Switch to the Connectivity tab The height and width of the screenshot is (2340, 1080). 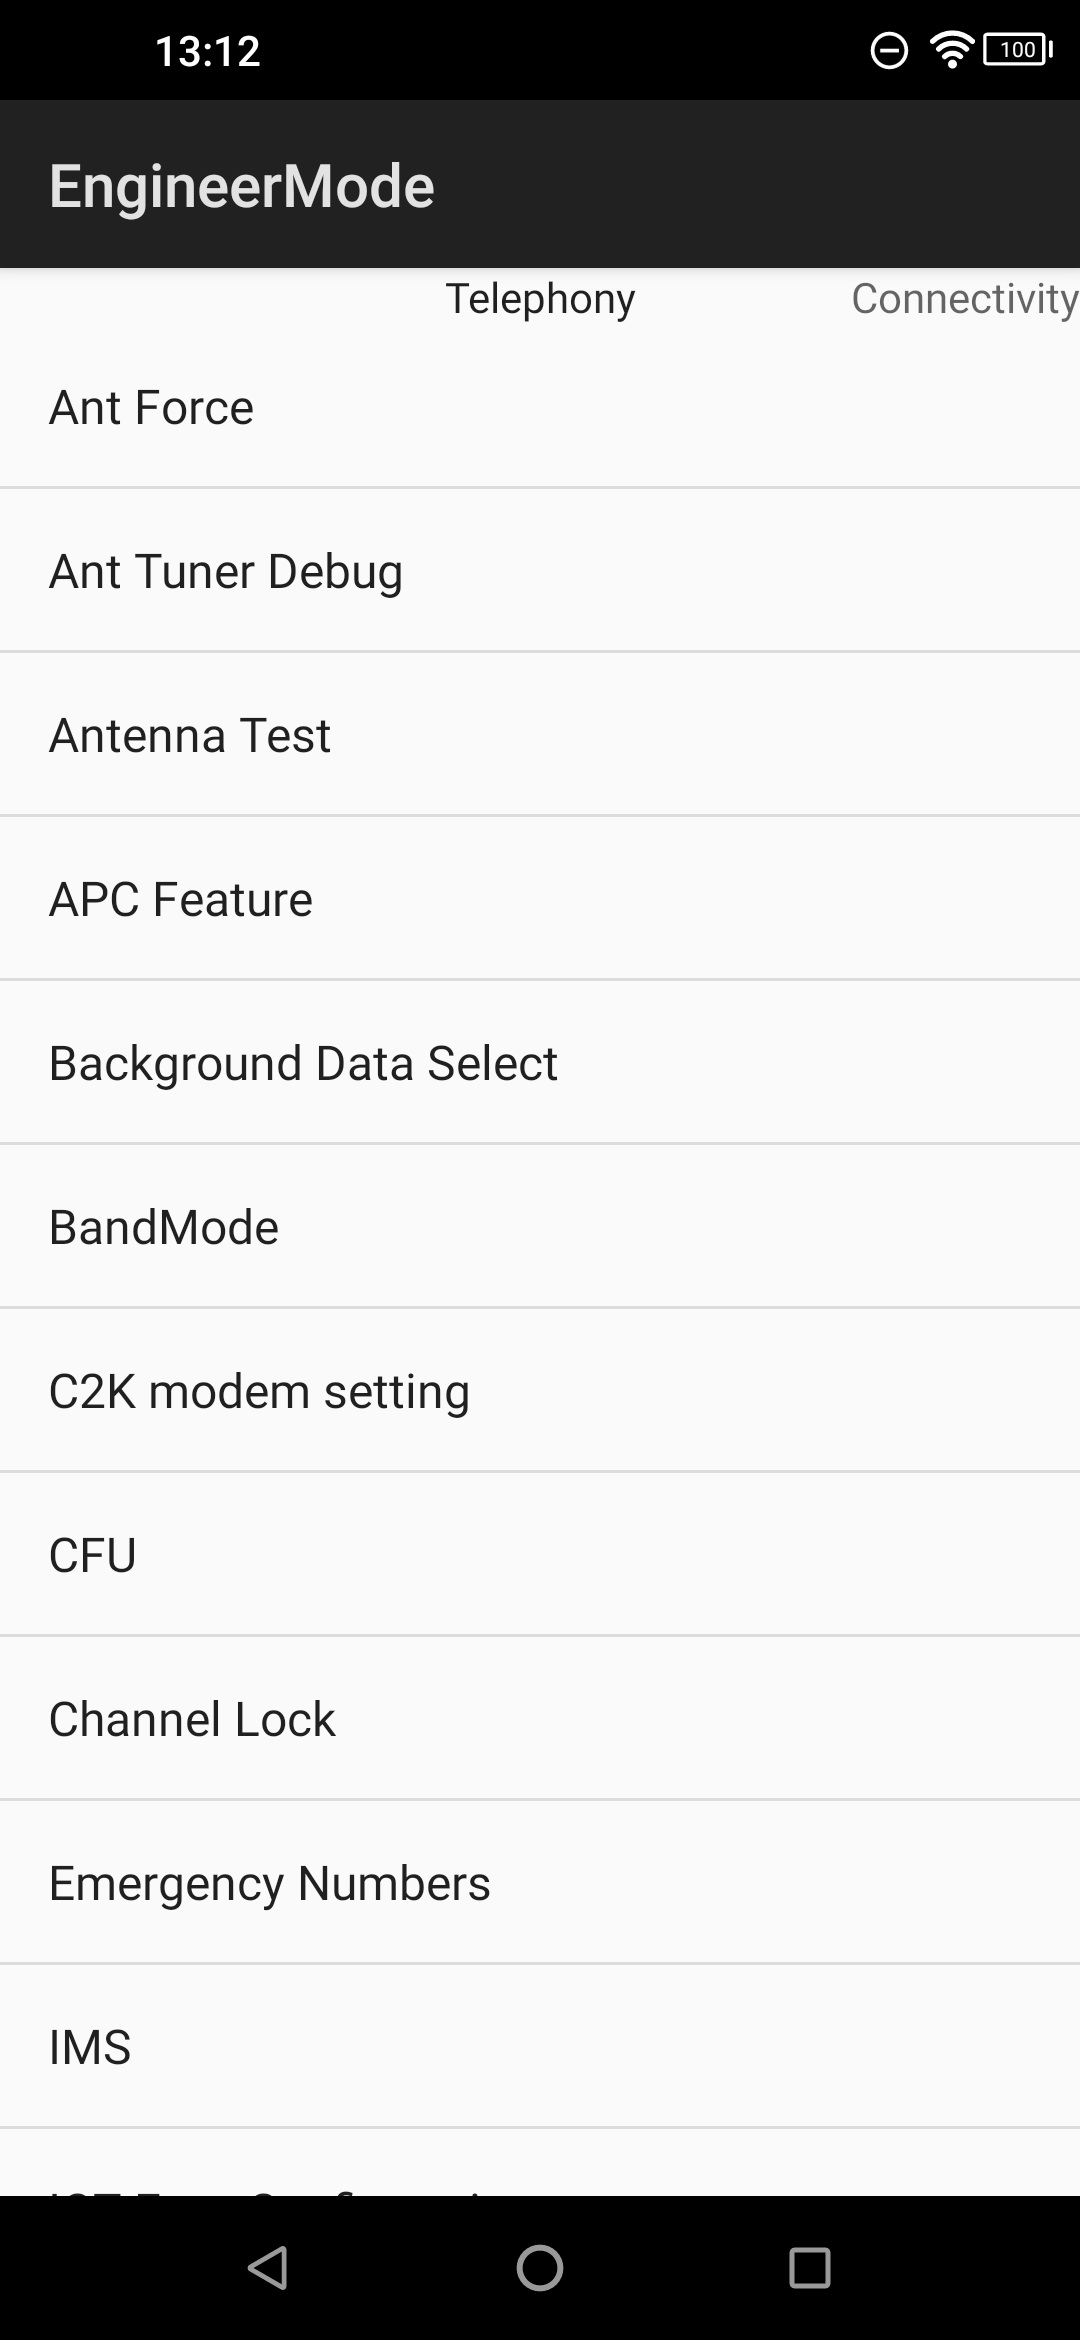964,299
